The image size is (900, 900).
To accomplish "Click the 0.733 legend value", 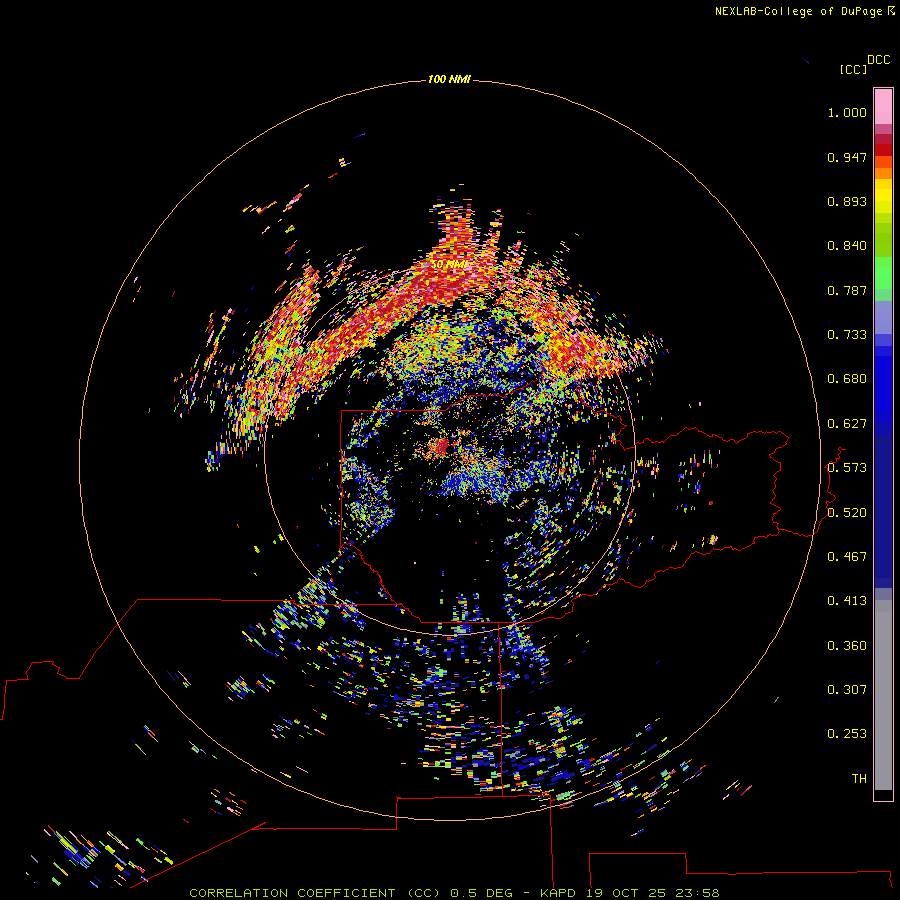I will pos(847,335).
